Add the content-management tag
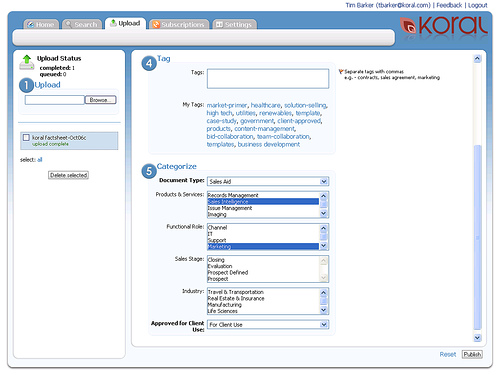 (264, 129)
